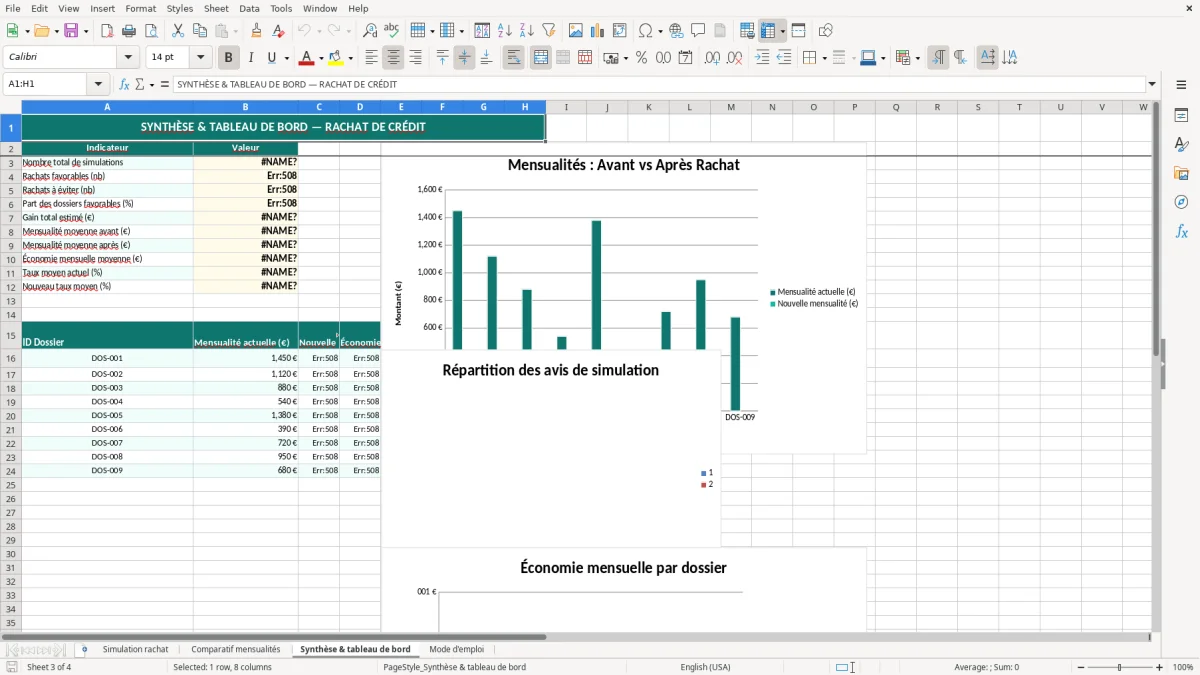Switch to the Mode d'emploi sheet tab

point(457,649)
